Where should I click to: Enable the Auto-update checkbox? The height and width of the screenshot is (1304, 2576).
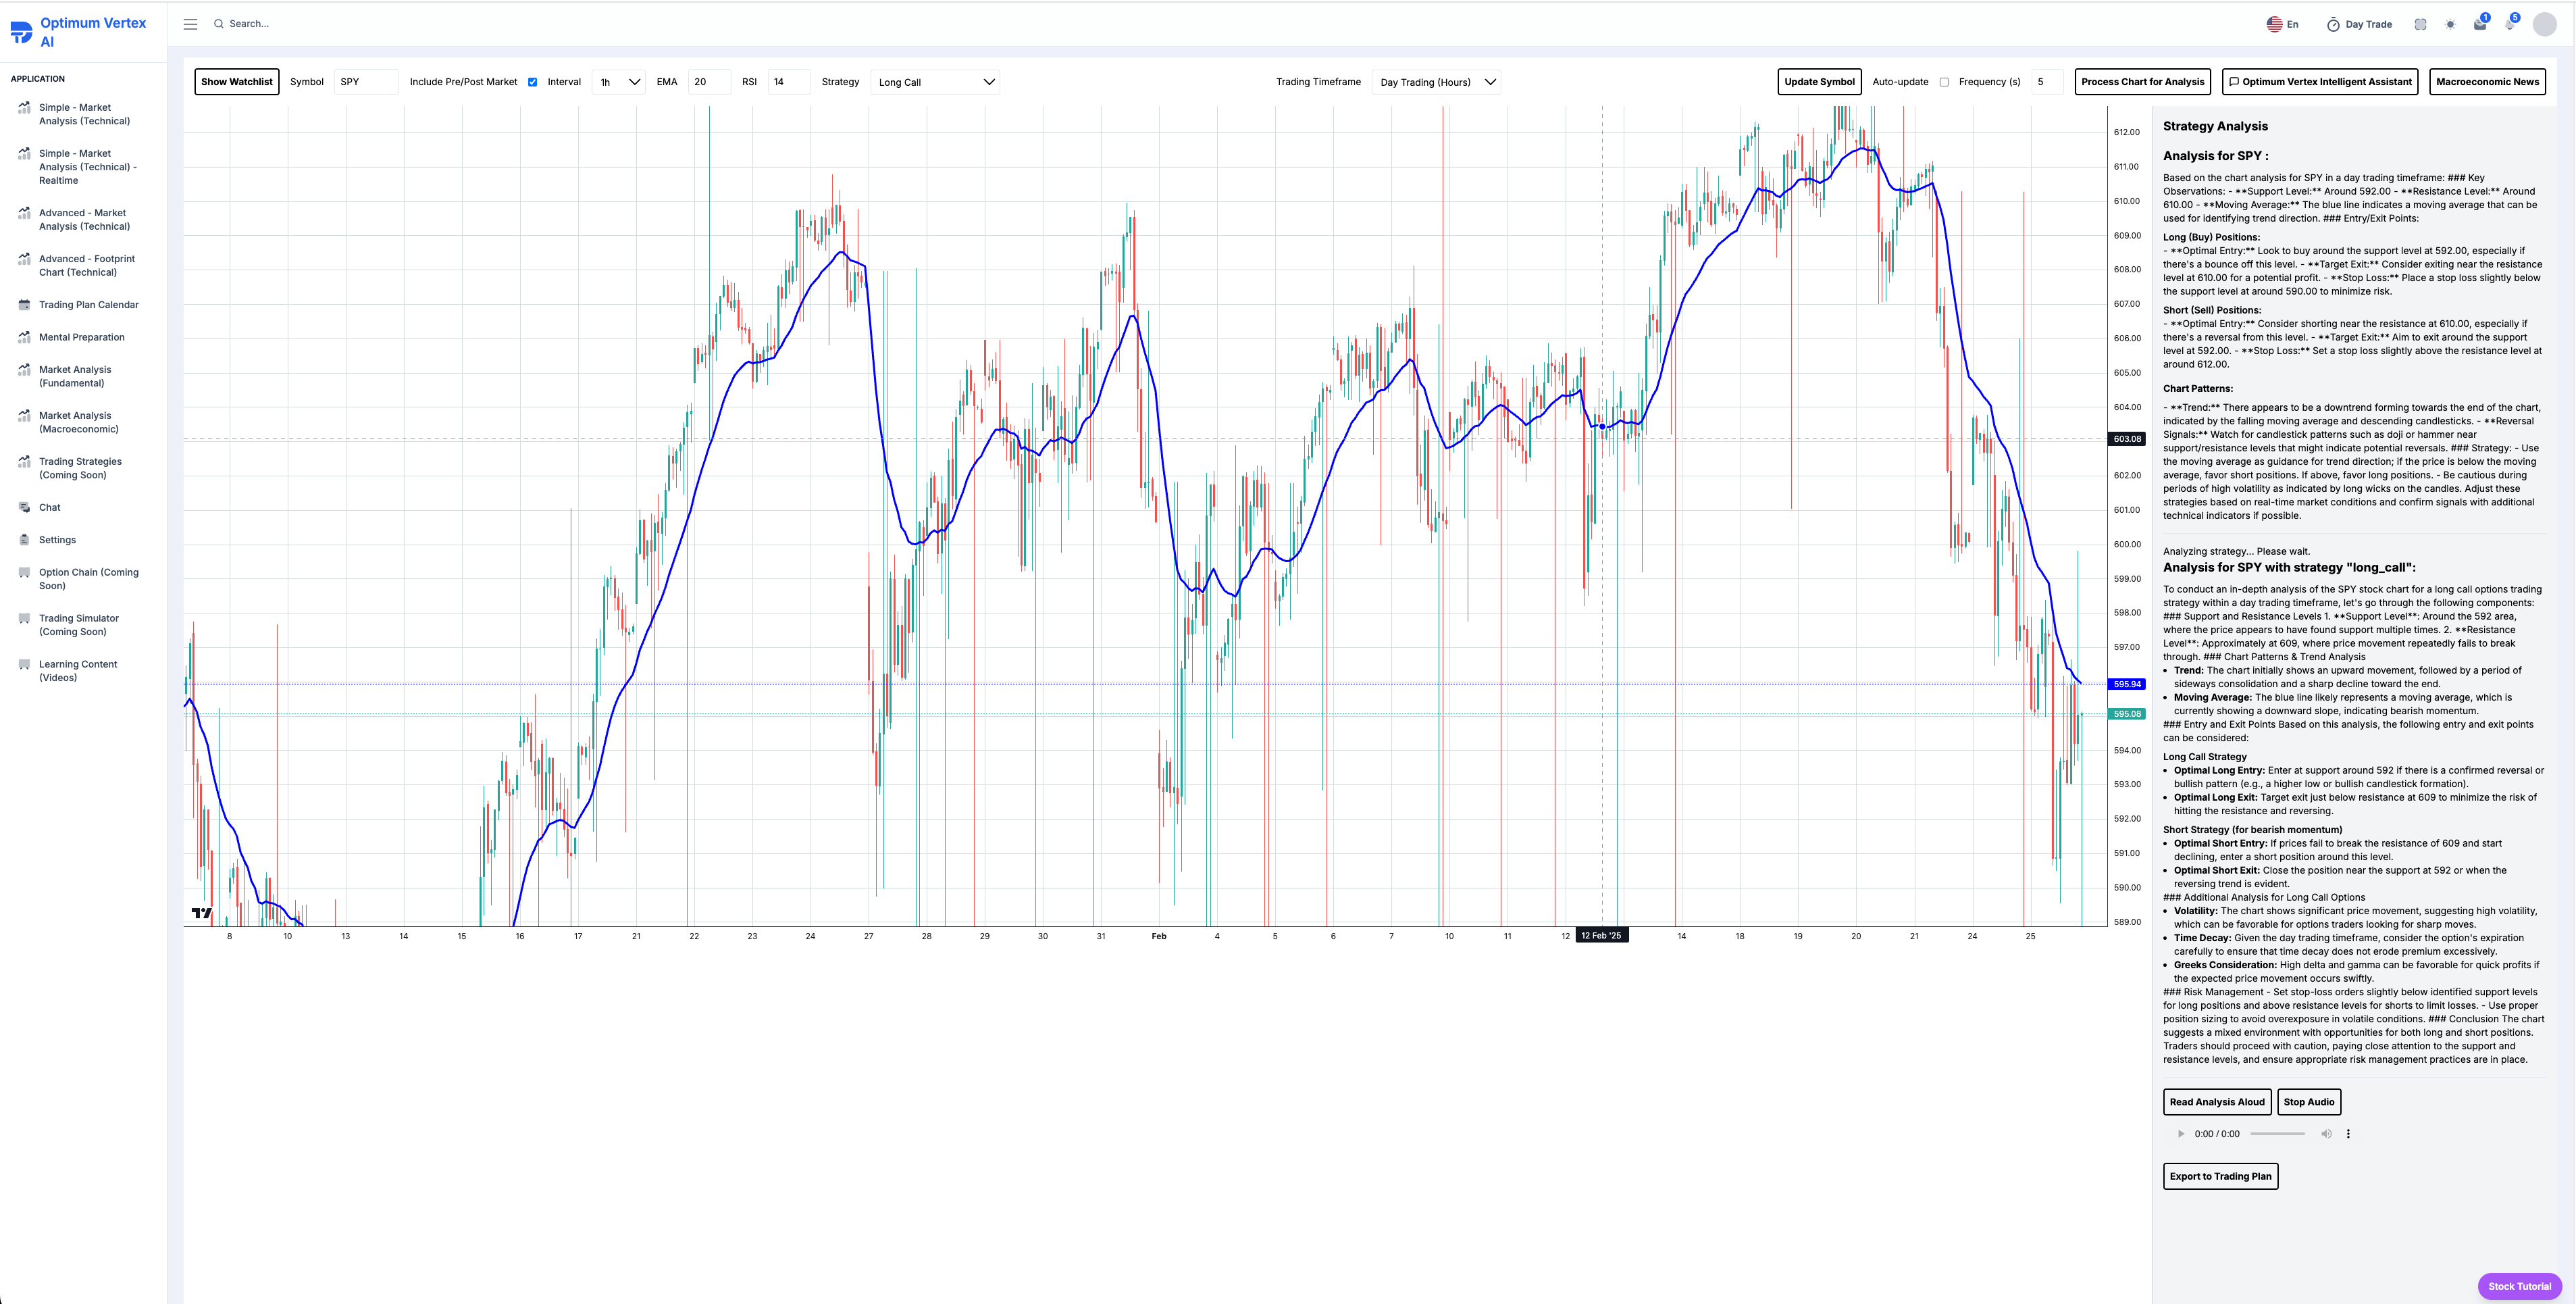pyautogui.click(x=1944, y=82)
